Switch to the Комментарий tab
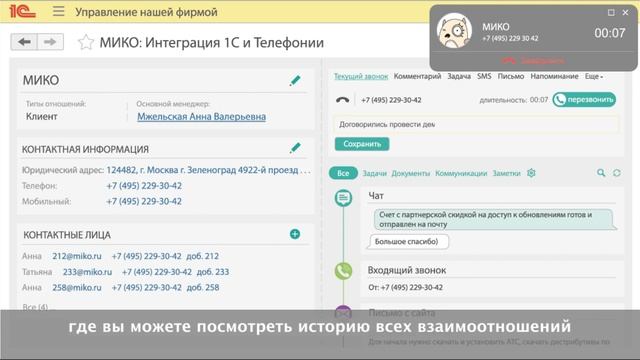640x360 pixels. [x=417, y=76]
